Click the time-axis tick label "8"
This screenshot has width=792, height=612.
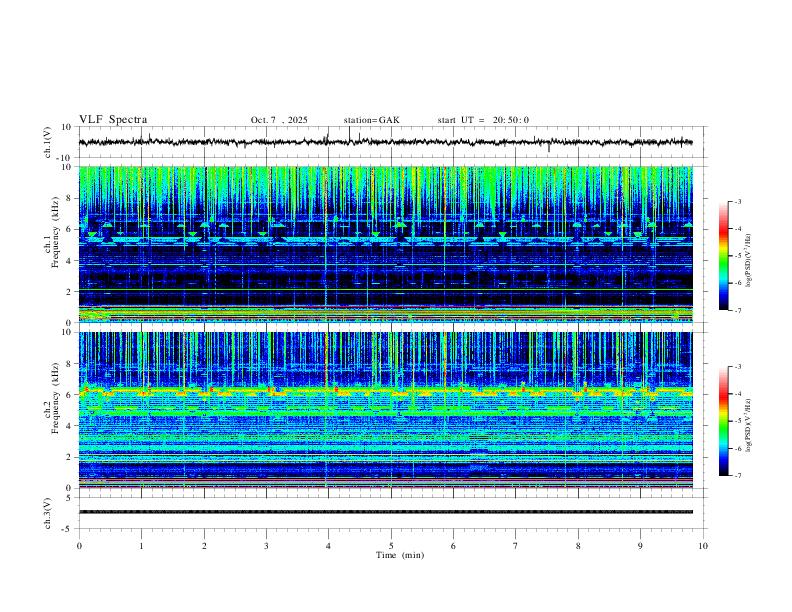coord(578,546)
